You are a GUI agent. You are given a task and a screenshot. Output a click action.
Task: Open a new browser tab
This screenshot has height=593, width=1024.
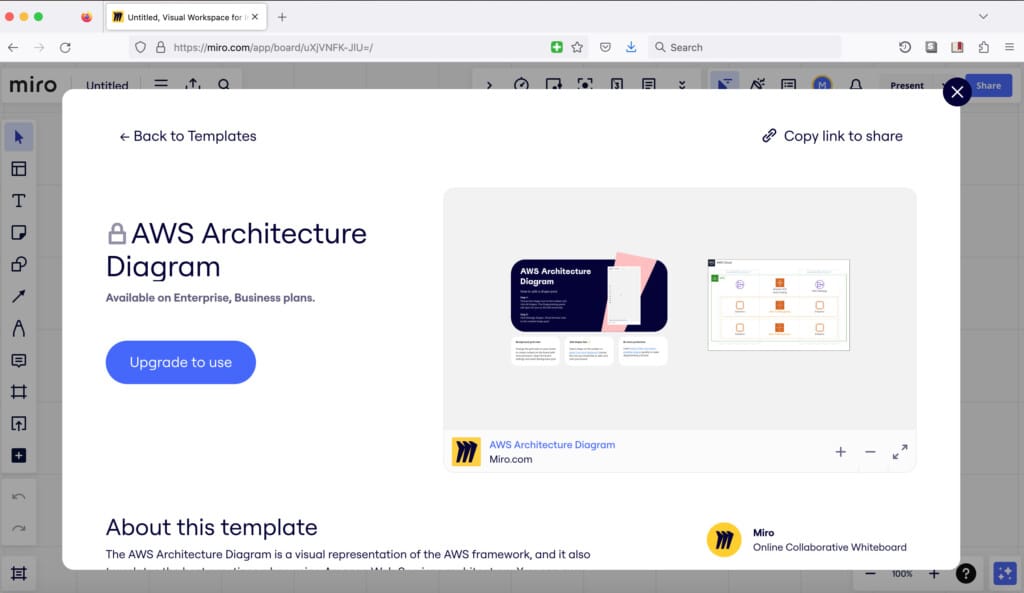click(281, 17)
